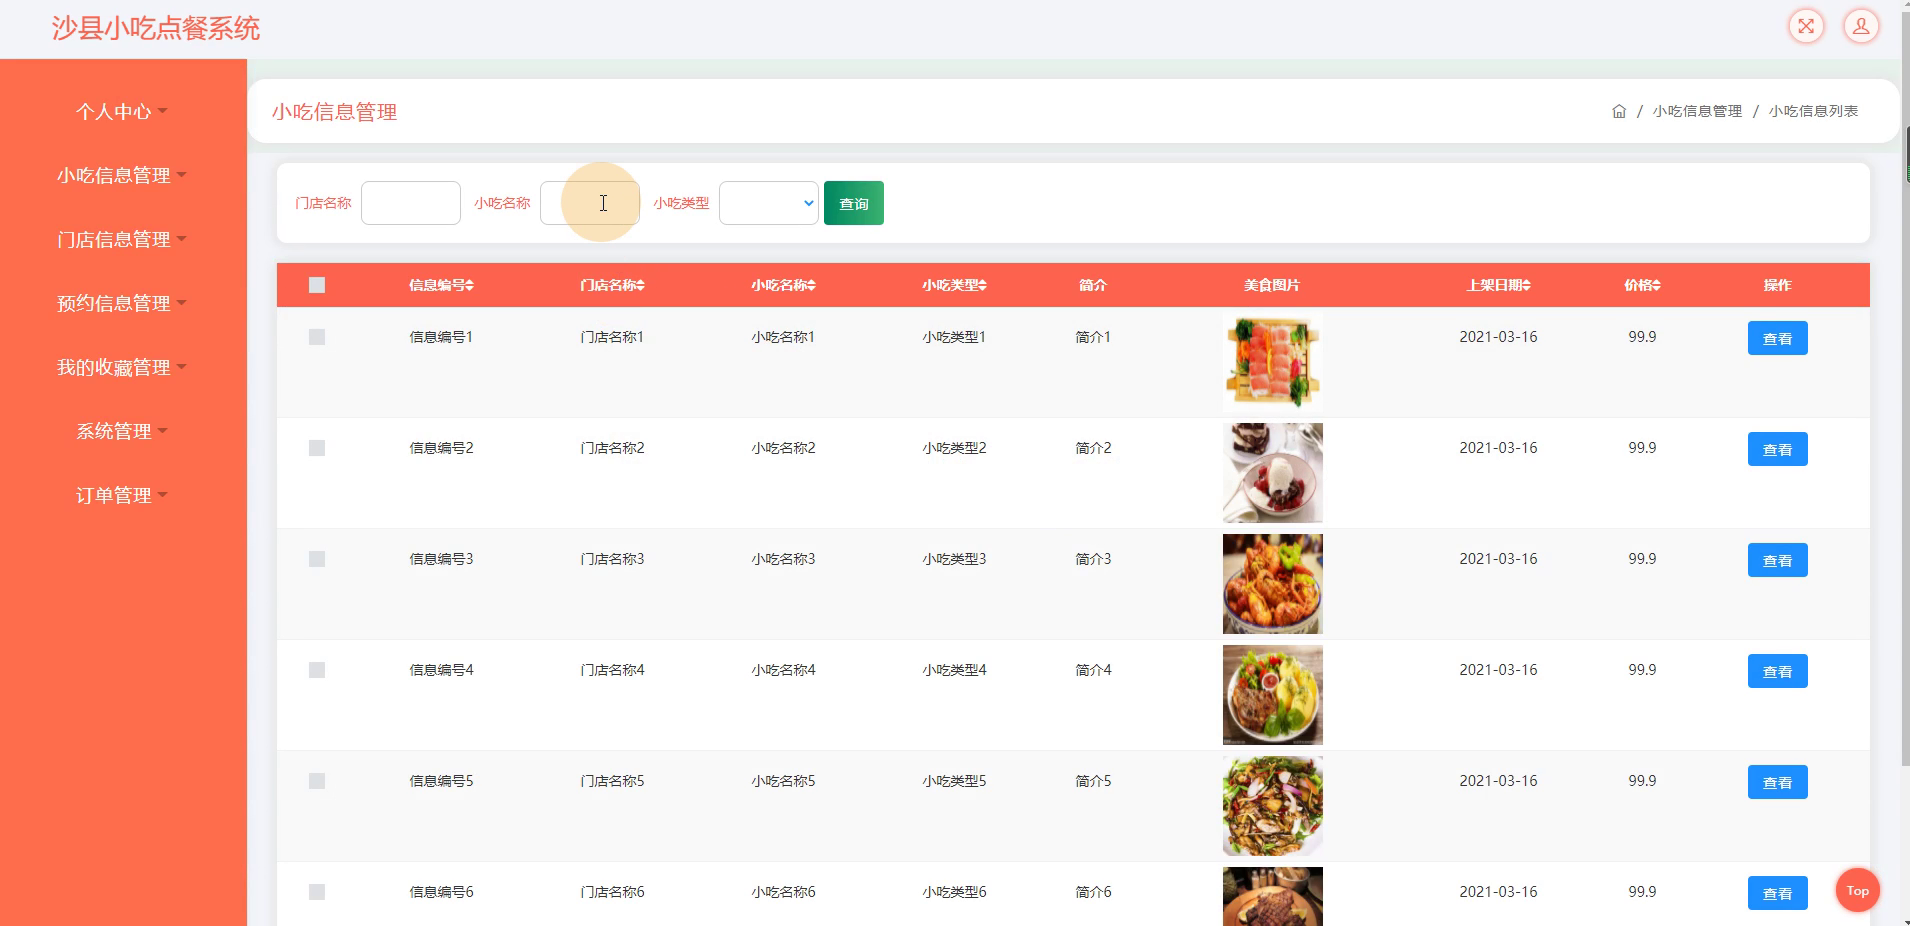This screenshot has height=926, width=1910.
Task: Click the green 查询 button
Action: (854, 203)
